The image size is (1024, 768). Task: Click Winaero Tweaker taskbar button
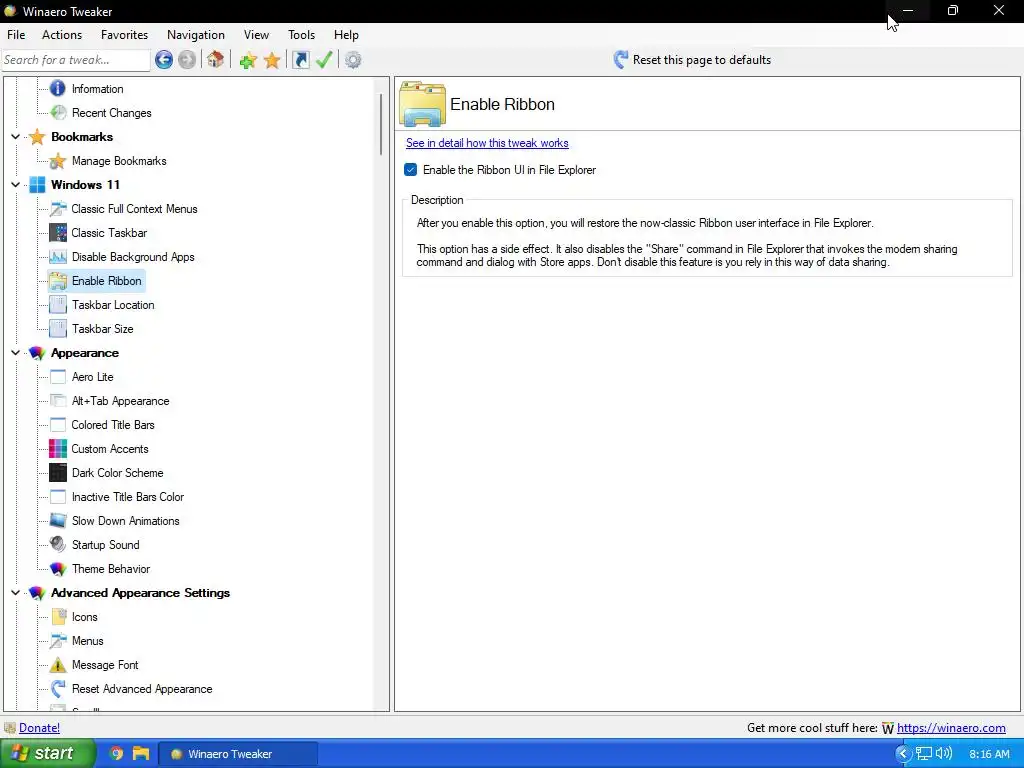click(x=239, y=754)
